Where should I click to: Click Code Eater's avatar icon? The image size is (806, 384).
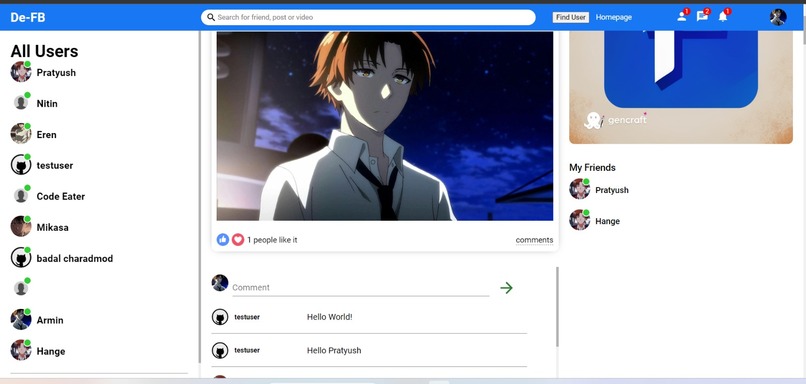click(21, 196)
